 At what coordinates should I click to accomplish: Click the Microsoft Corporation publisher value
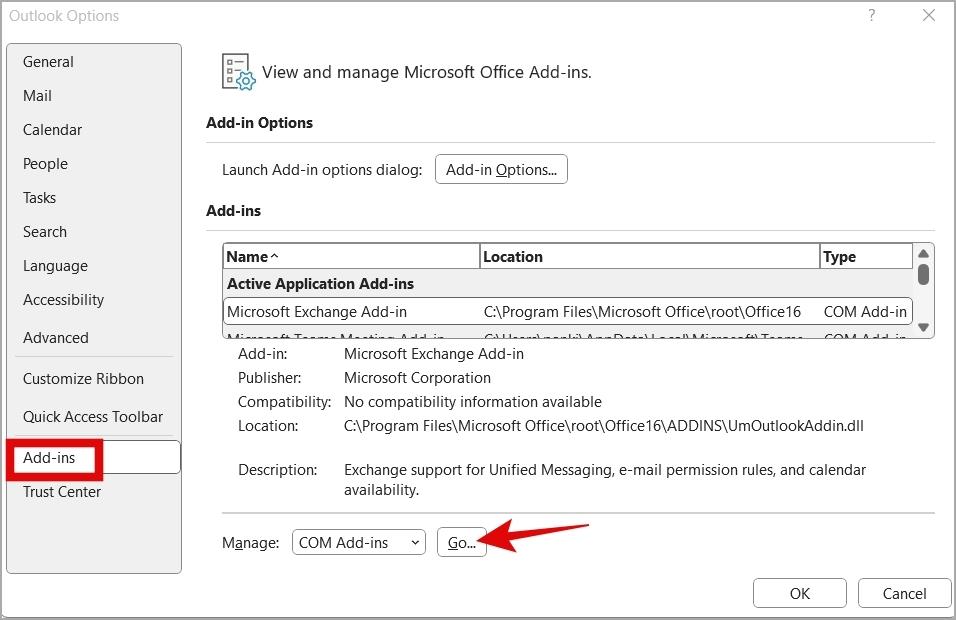[418, 378]
